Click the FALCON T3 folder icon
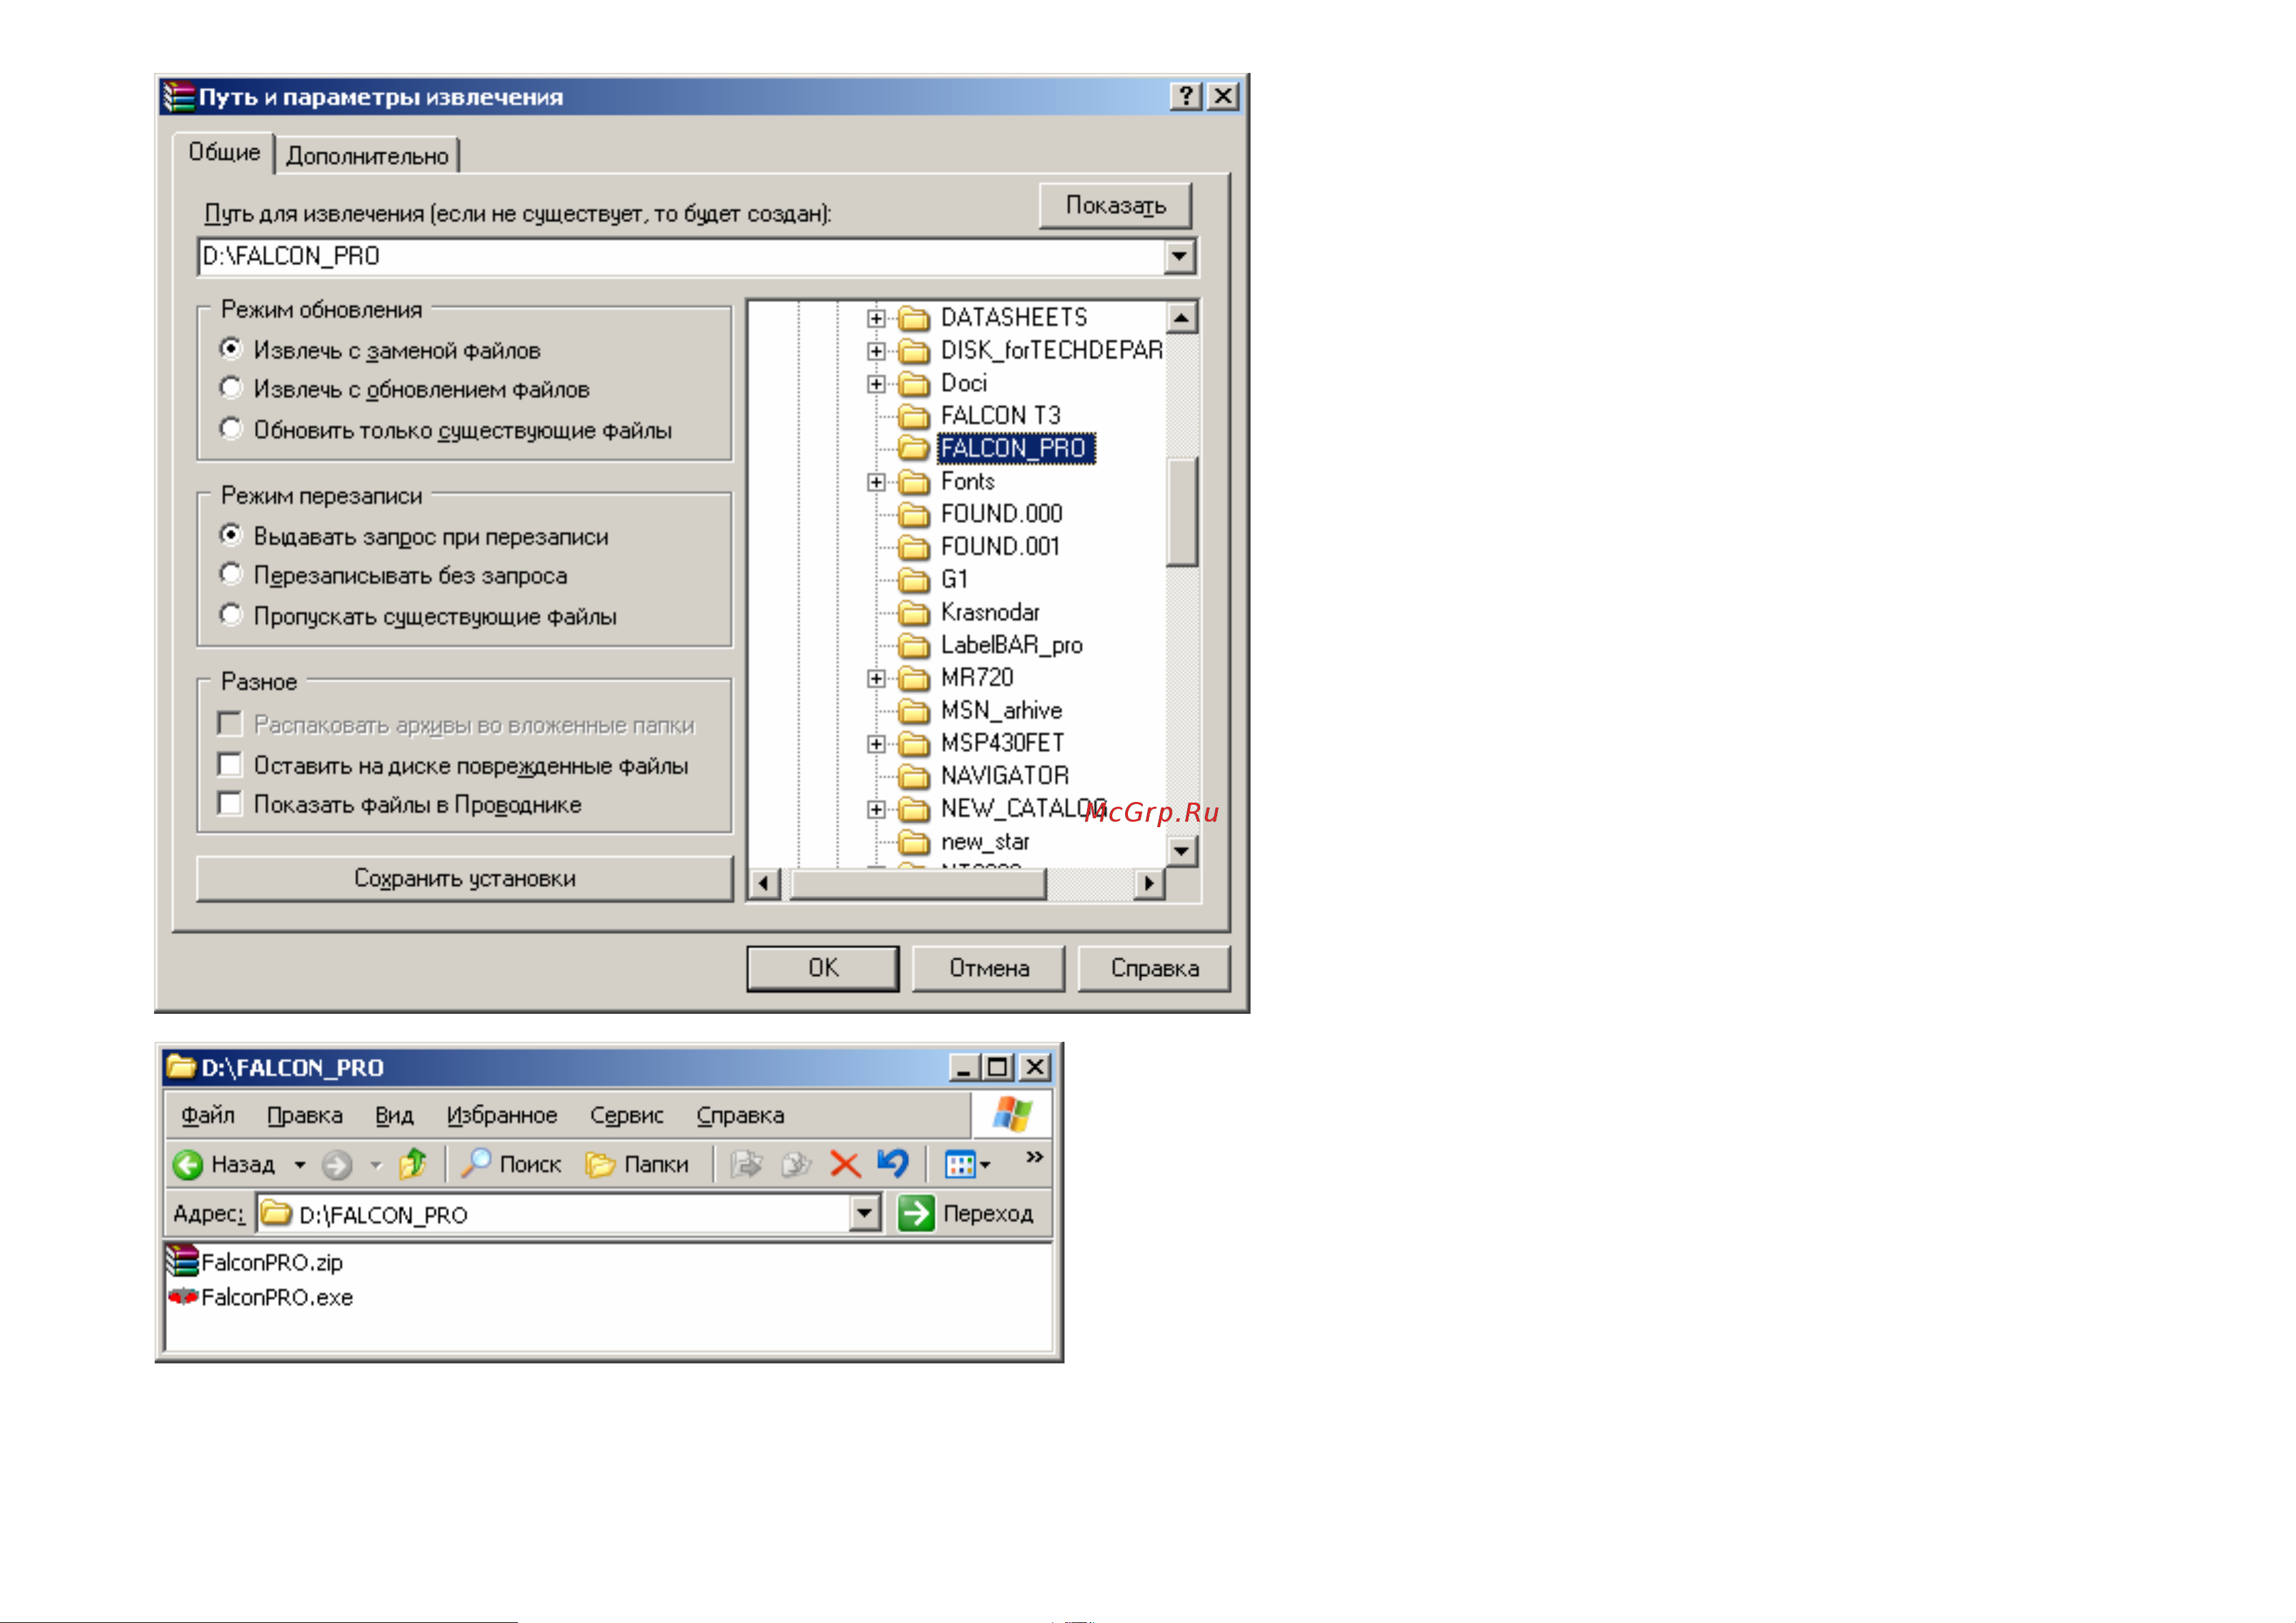 pos(914,416)
